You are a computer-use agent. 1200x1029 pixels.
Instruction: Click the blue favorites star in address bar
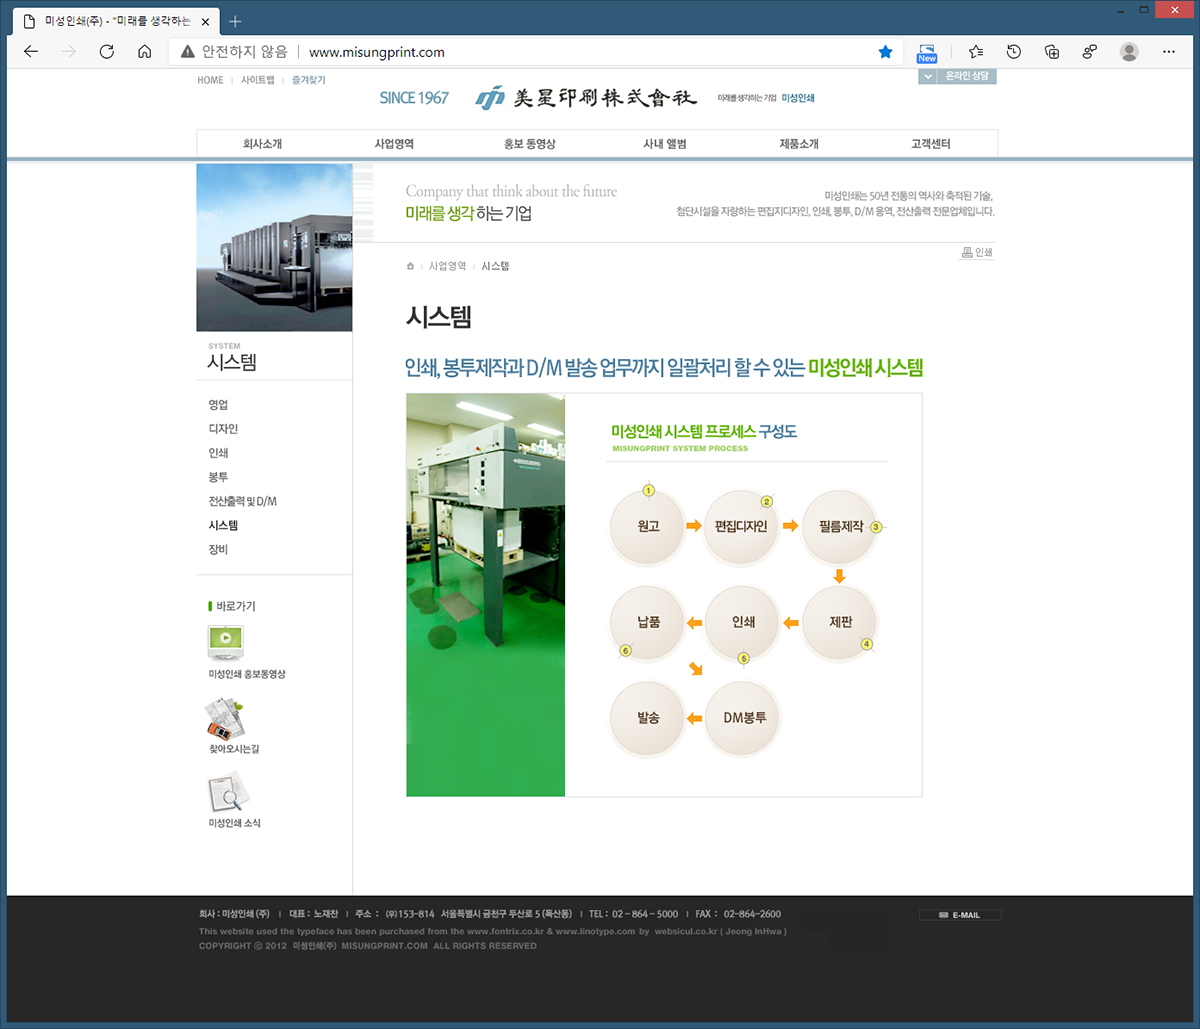(x=885, y=52)
